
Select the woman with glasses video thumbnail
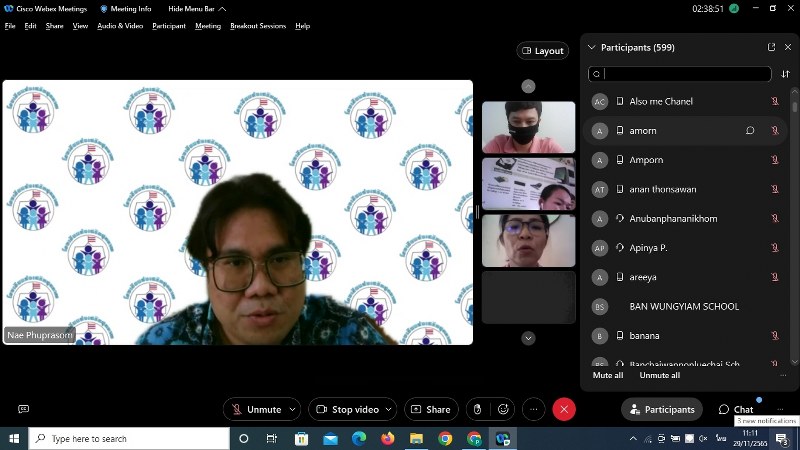coord(529,240)
